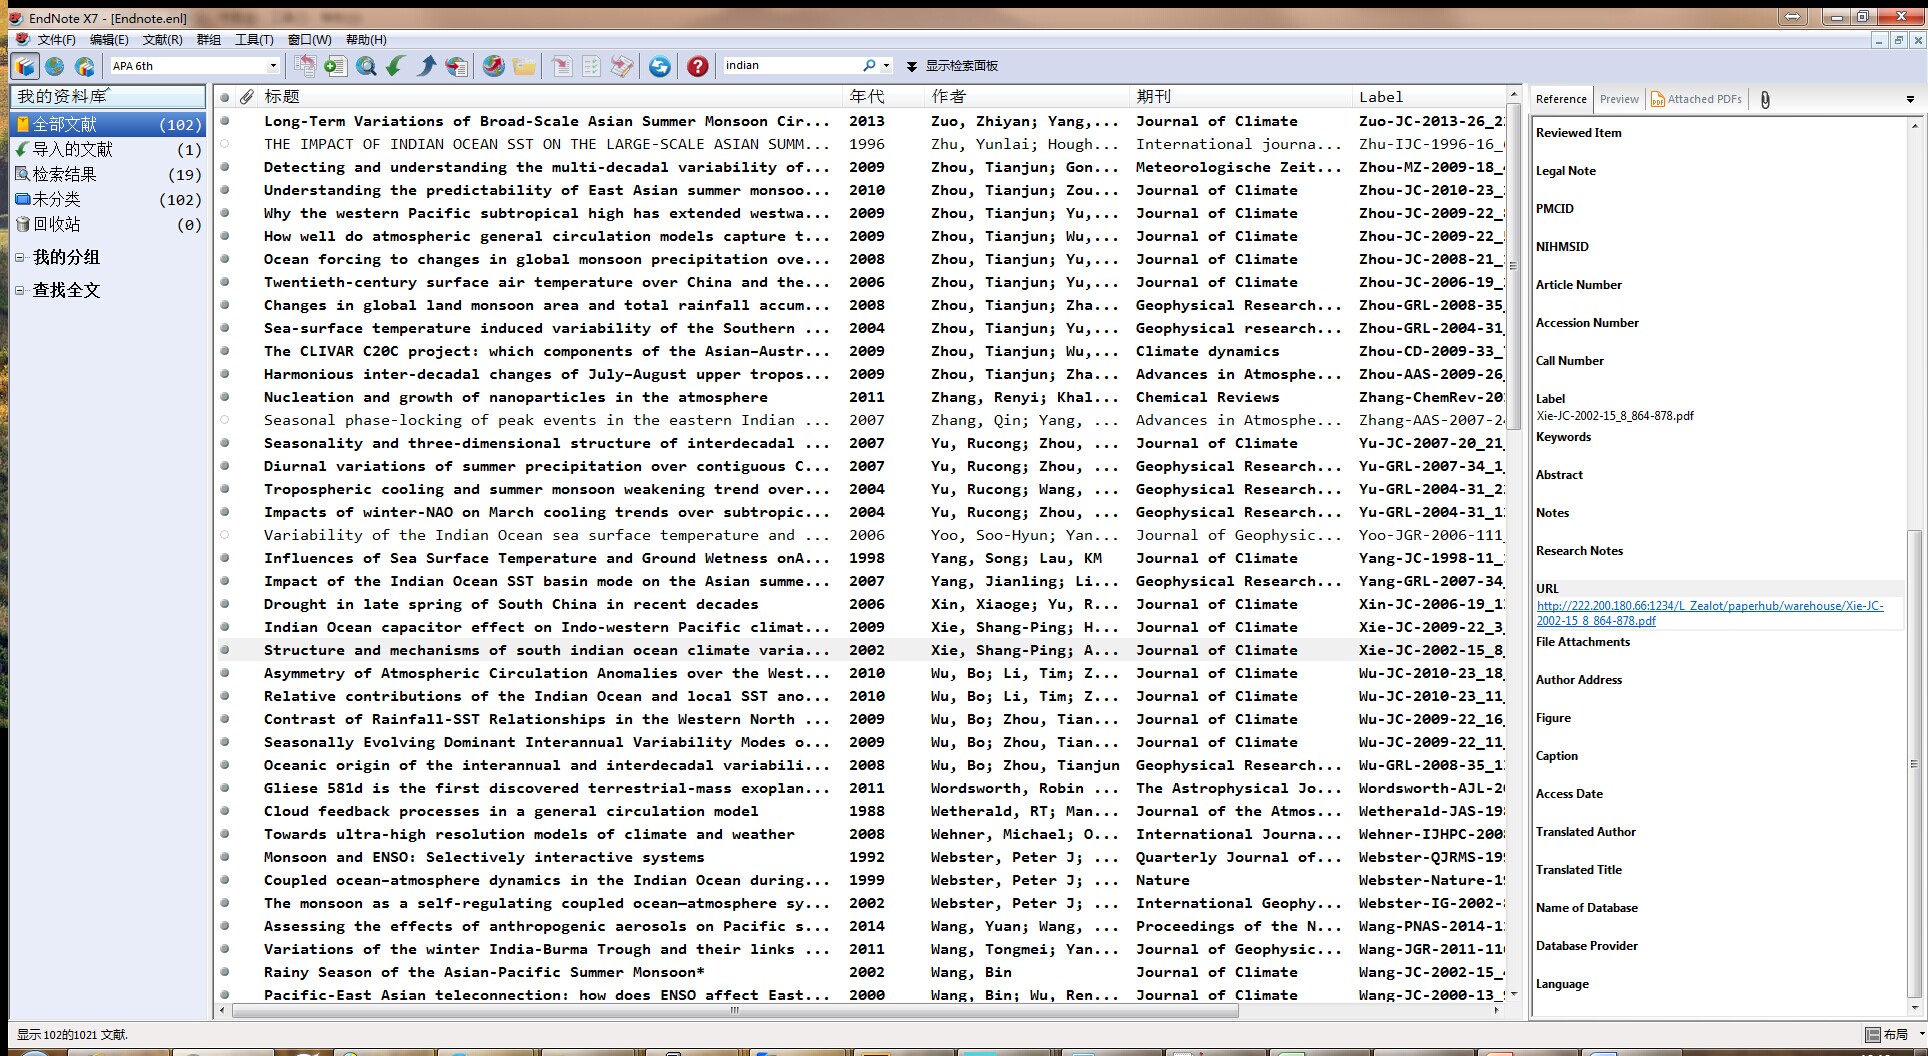The image size is (1928, 1056).
Task: Toggle read dot for Gliese 581d row
Action: coord(225,788)
